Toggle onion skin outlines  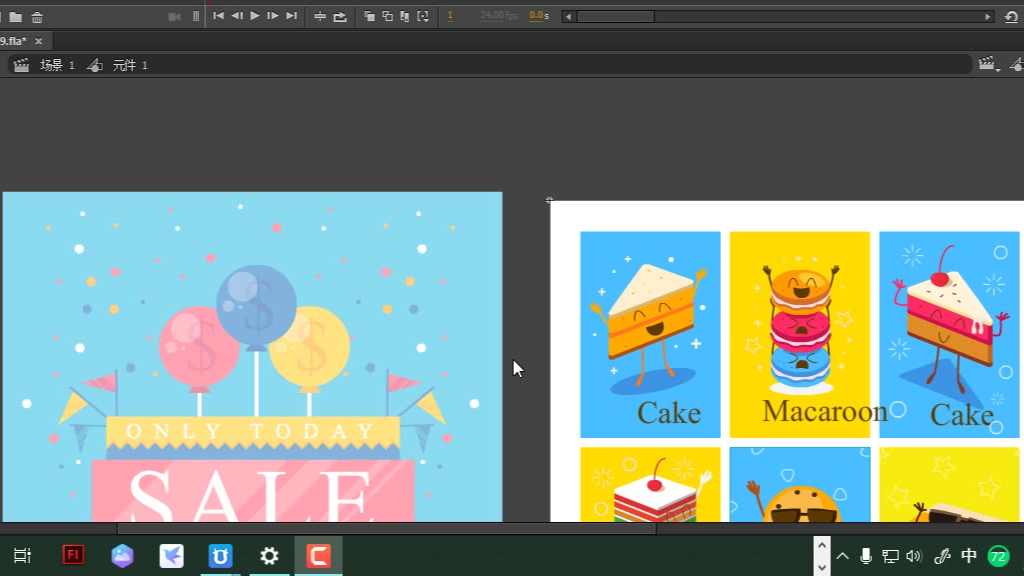pos(387,16)
